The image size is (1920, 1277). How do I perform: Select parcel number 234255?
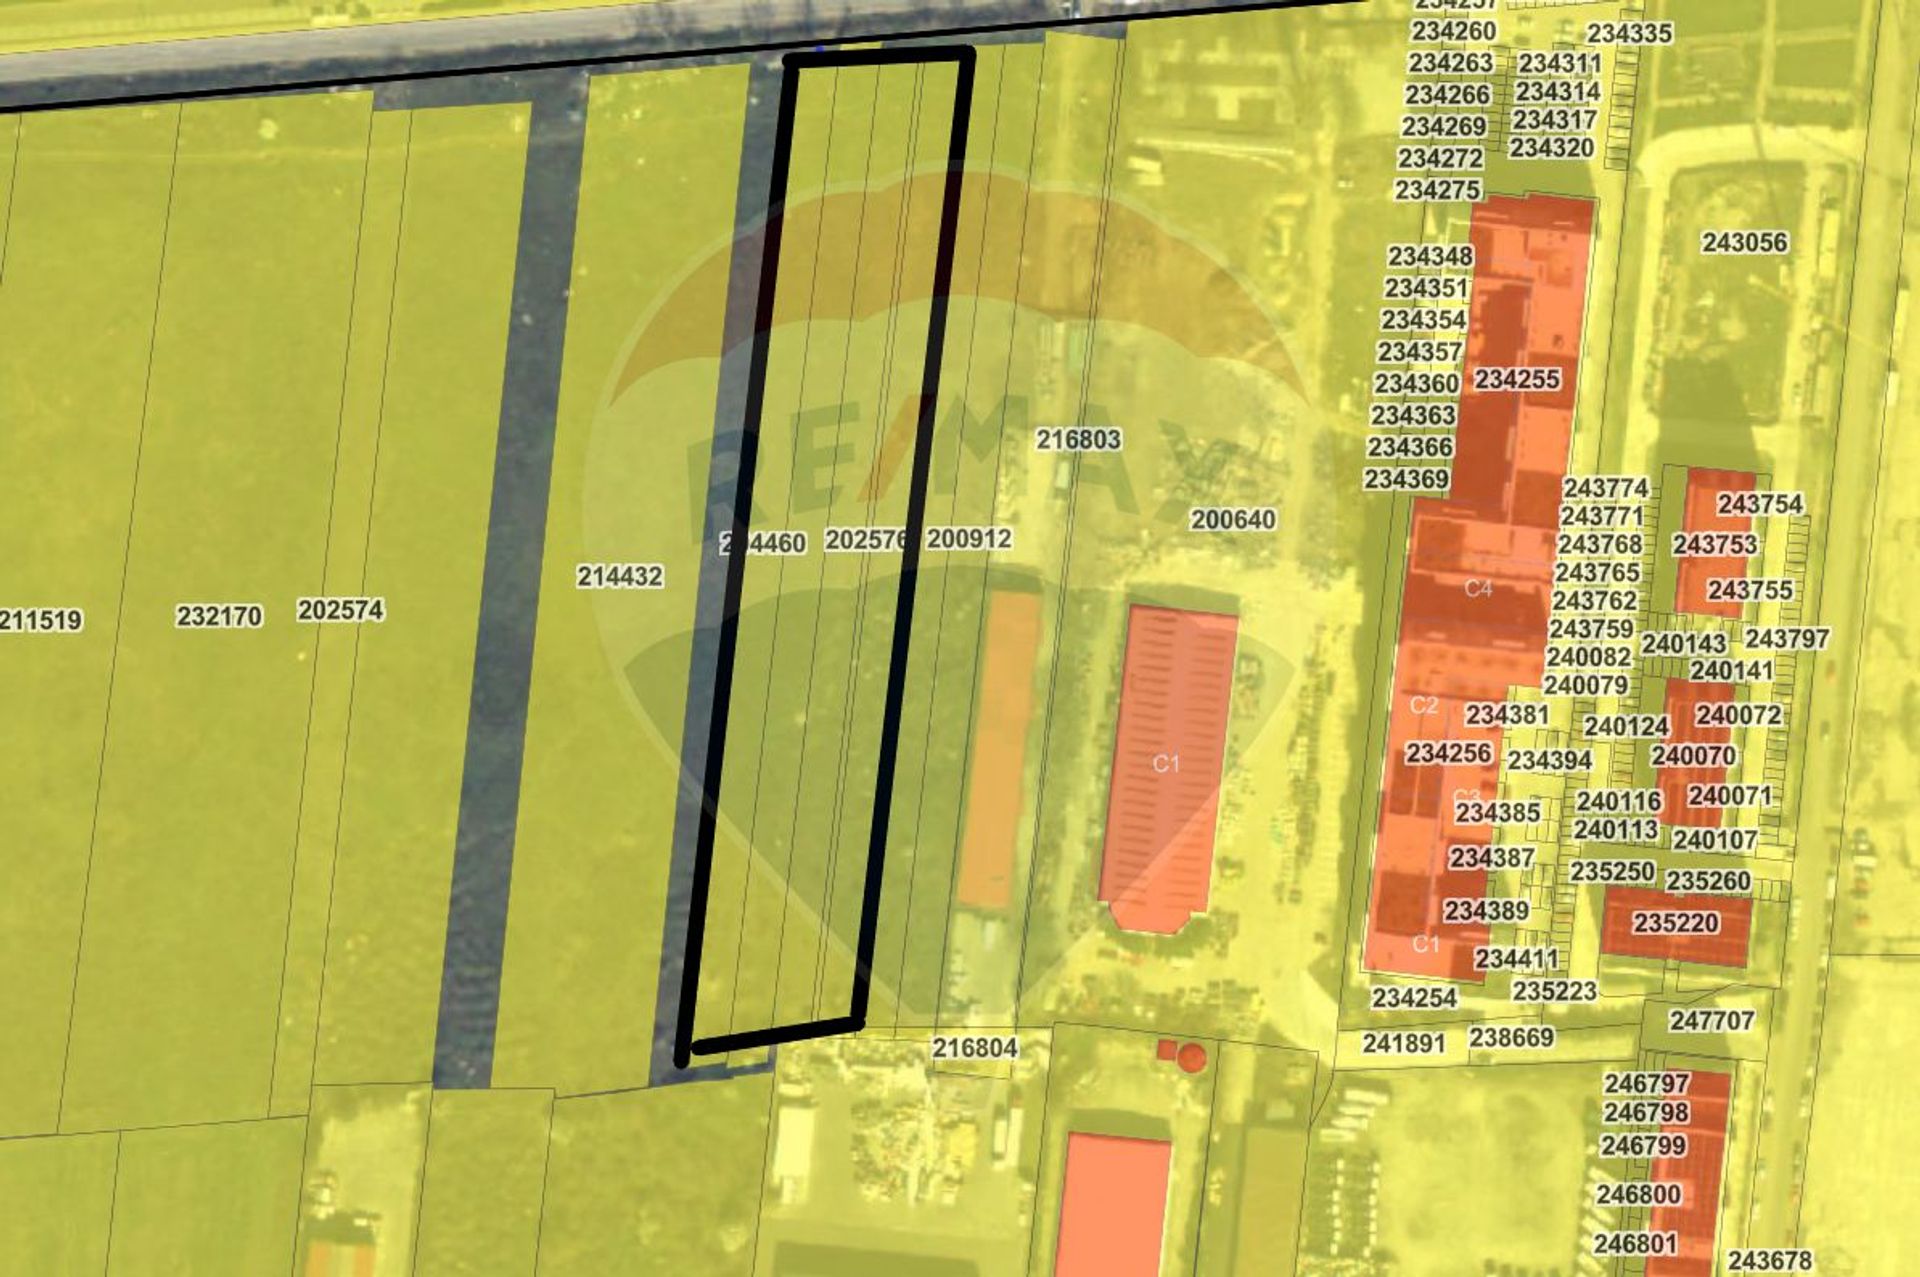(x=1516, y=380)
